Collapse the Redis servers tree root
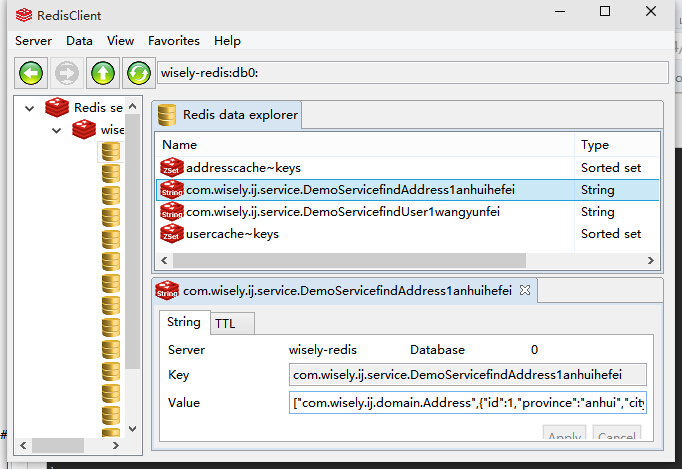The image size is (682, 469). [30, 108]
